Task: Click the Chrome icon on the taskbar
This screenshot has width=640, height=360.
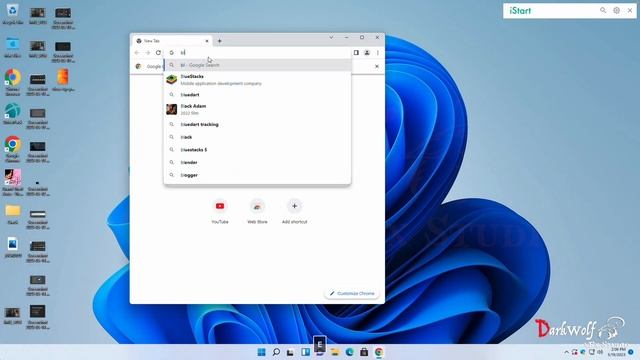Action: [379, 352]
